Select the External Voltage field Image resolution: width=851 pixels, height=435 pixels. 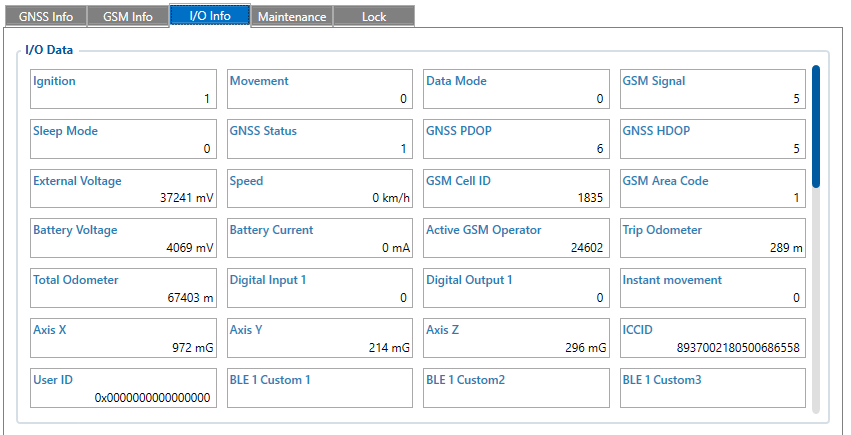click(x=123, y=189)
